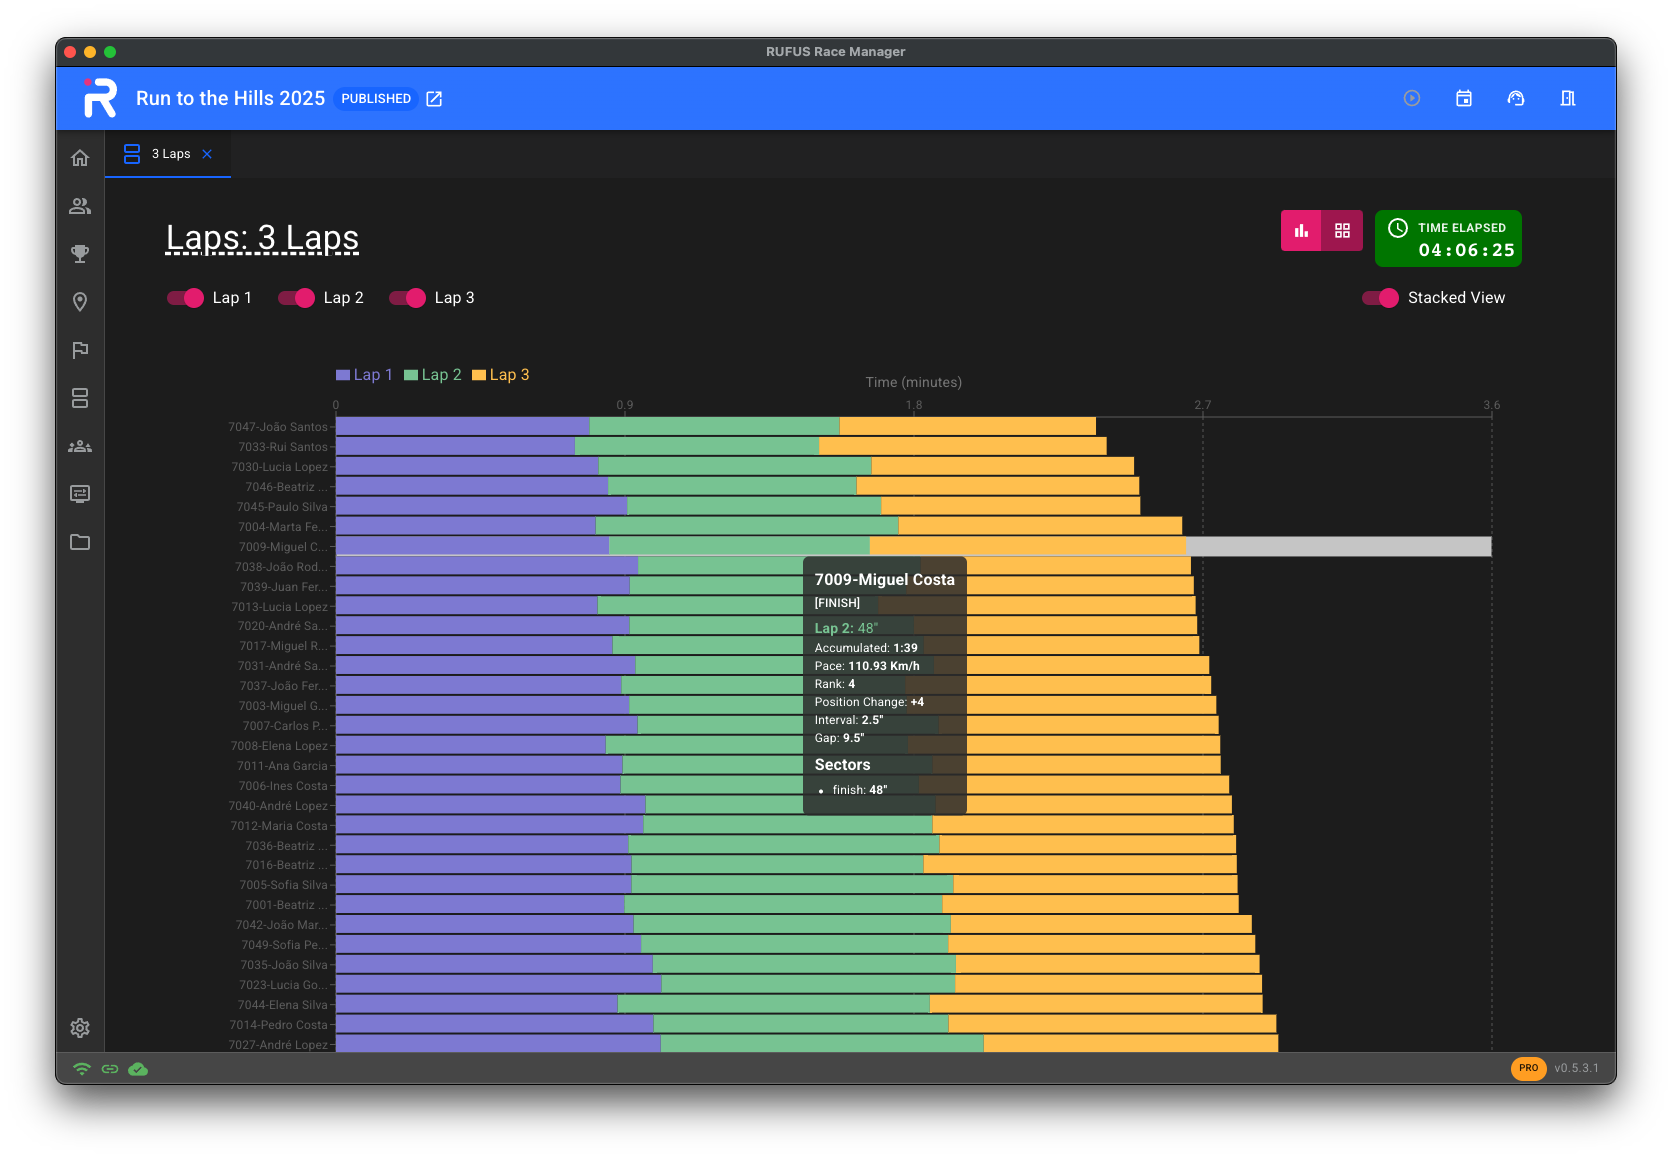Switch to grid view icon
This screenshot has width=1672, height=1158.
click(x=1342, y=231)
